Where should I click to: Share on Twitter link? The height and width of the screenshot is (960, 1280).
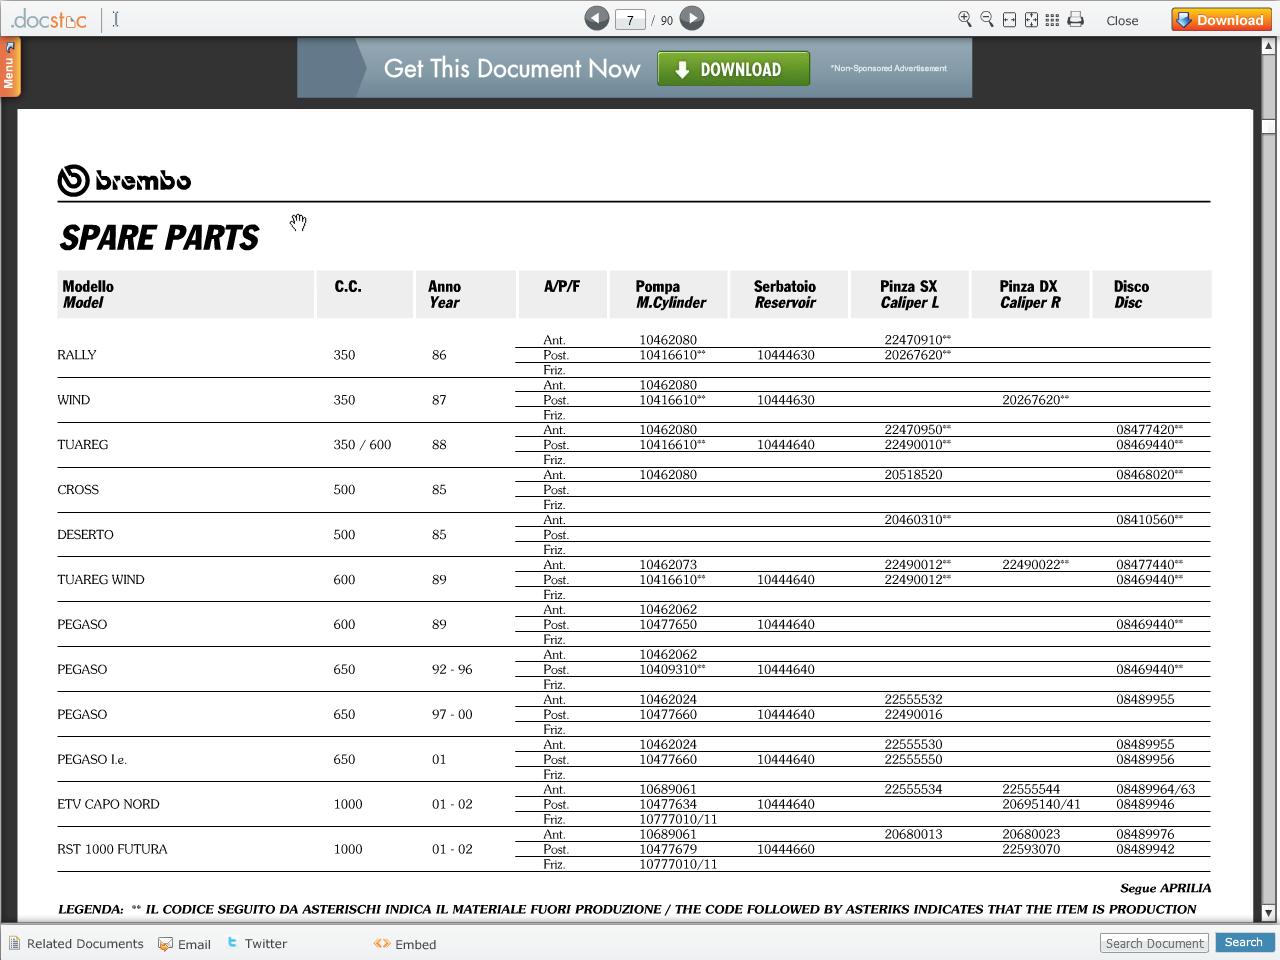point(257,943)
